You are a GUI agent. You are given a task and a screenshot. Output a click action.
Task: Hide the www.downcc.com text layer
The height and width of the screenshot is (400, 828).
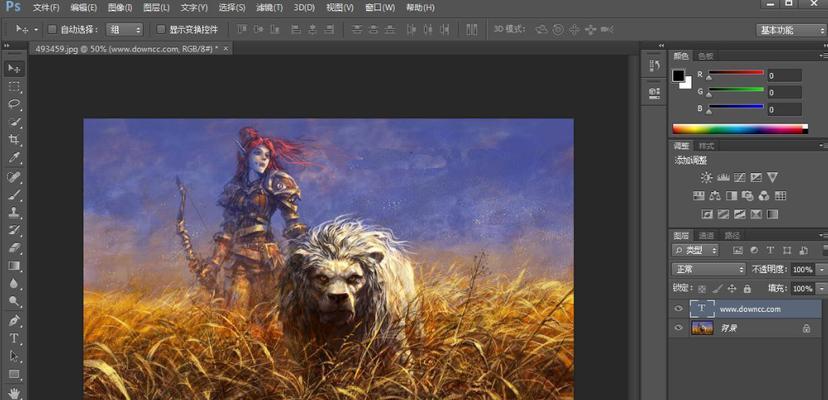pos(679,309)
